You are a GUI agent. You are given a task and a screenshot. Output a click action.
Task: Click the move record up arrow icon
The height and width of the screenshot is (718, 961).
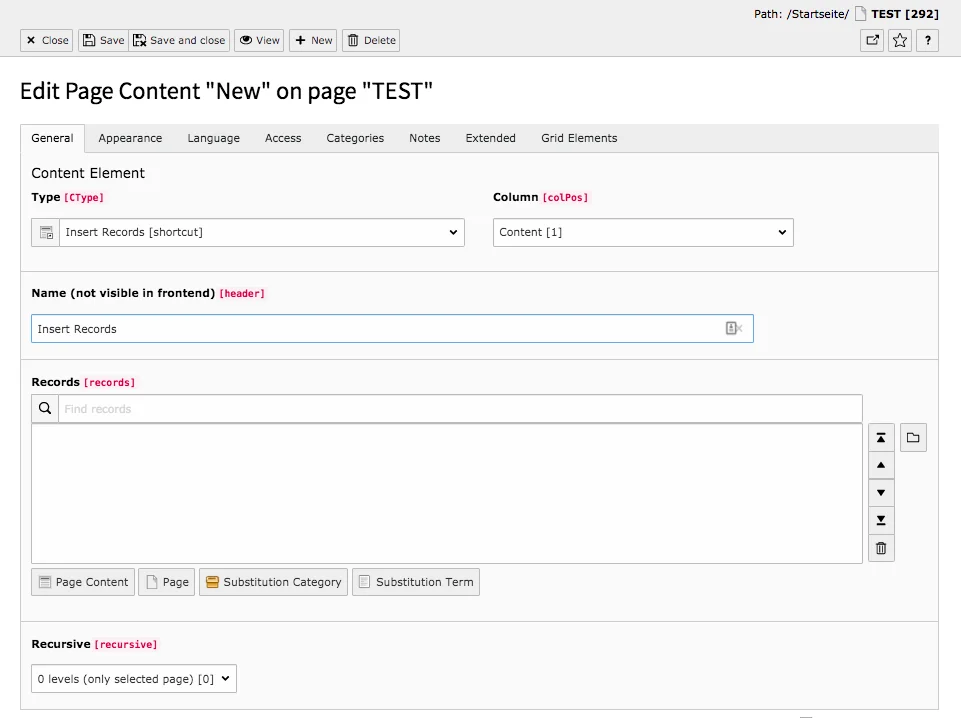click(x=881, y=465)
